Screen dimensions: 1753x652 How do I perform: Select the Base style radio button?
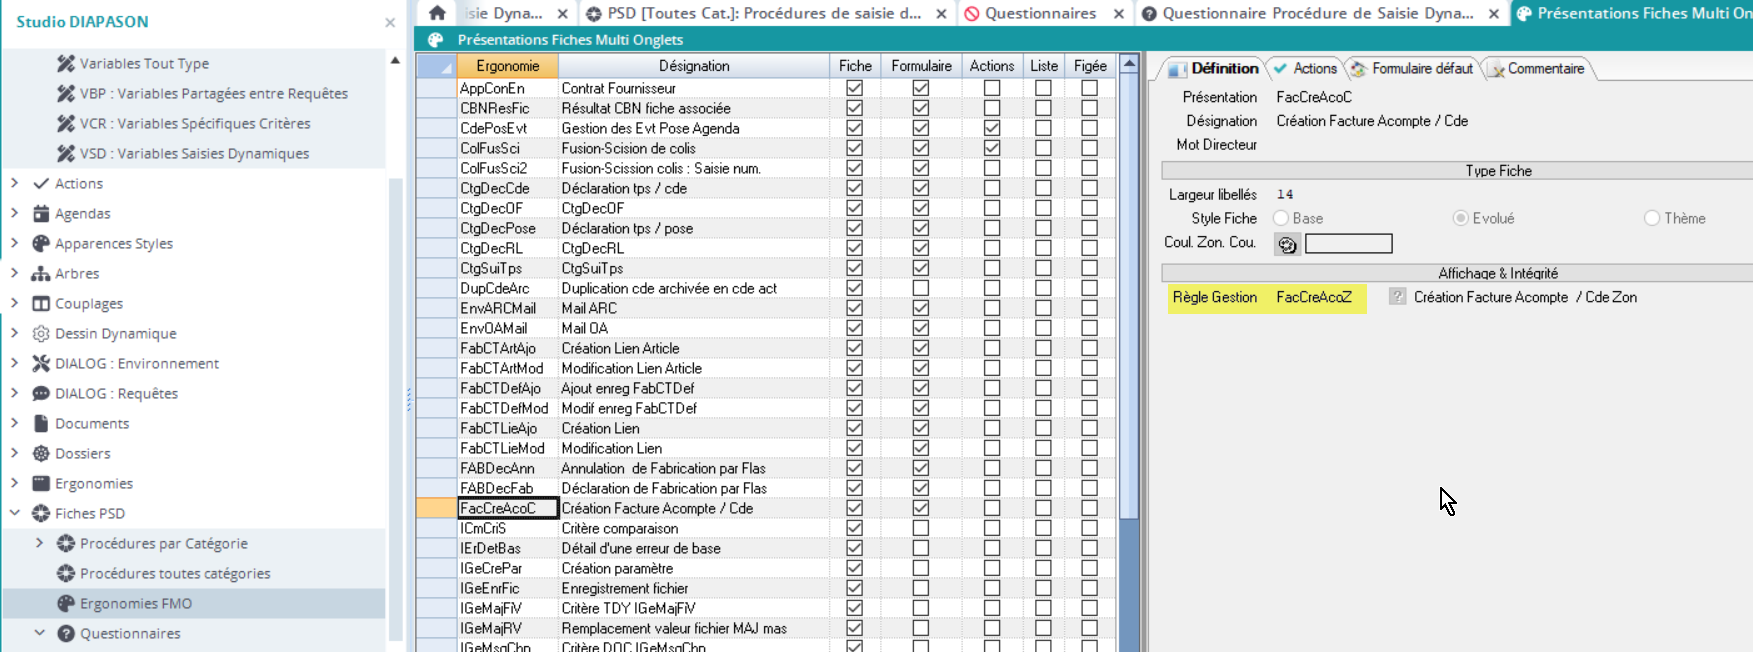click(x=1281, y=218)
